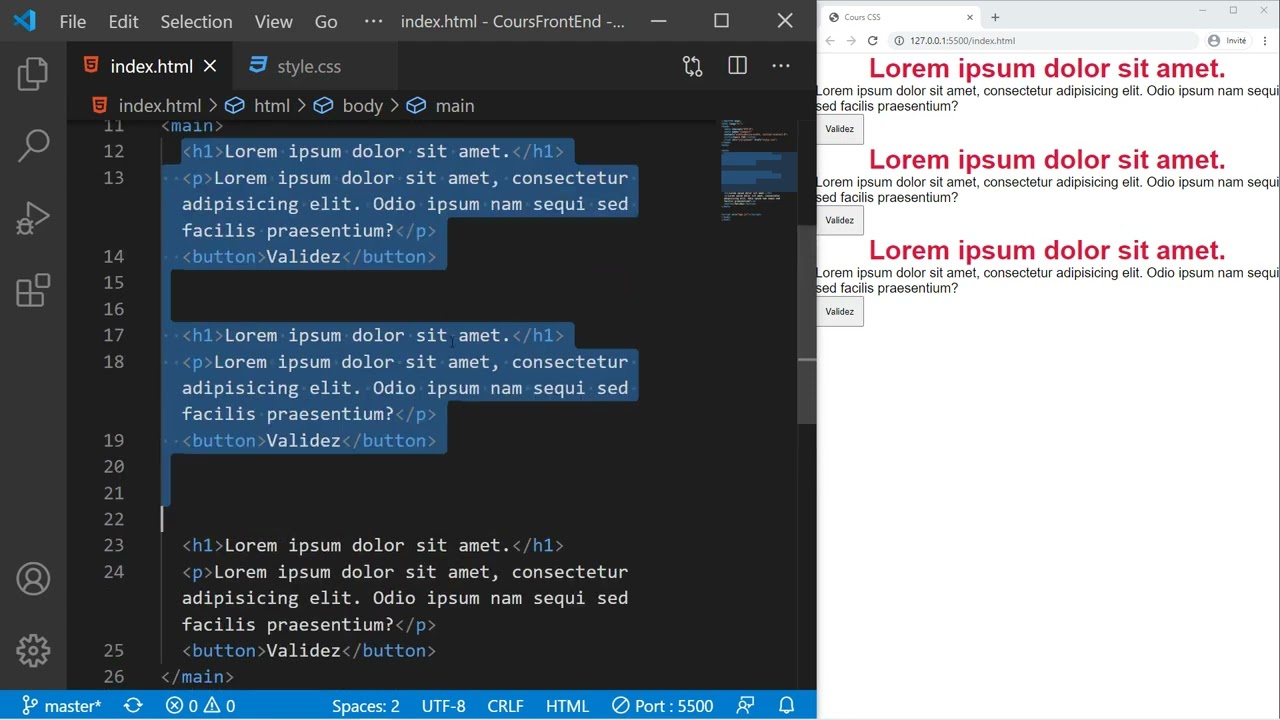This screenshot has width=1280, height=720.
Task: Reload the browser page
Action: 873,41
